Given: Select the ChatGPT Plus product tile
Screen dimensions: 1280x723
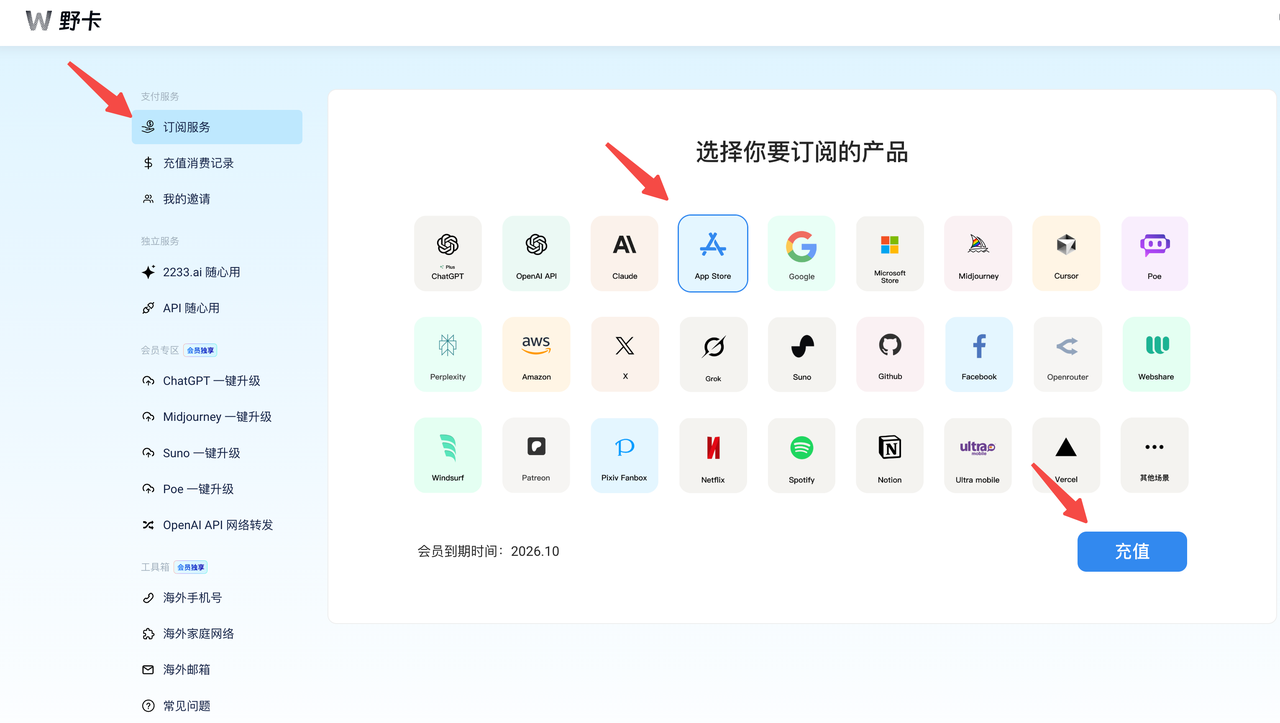Looking at the screenshot, I should (448, 254).
